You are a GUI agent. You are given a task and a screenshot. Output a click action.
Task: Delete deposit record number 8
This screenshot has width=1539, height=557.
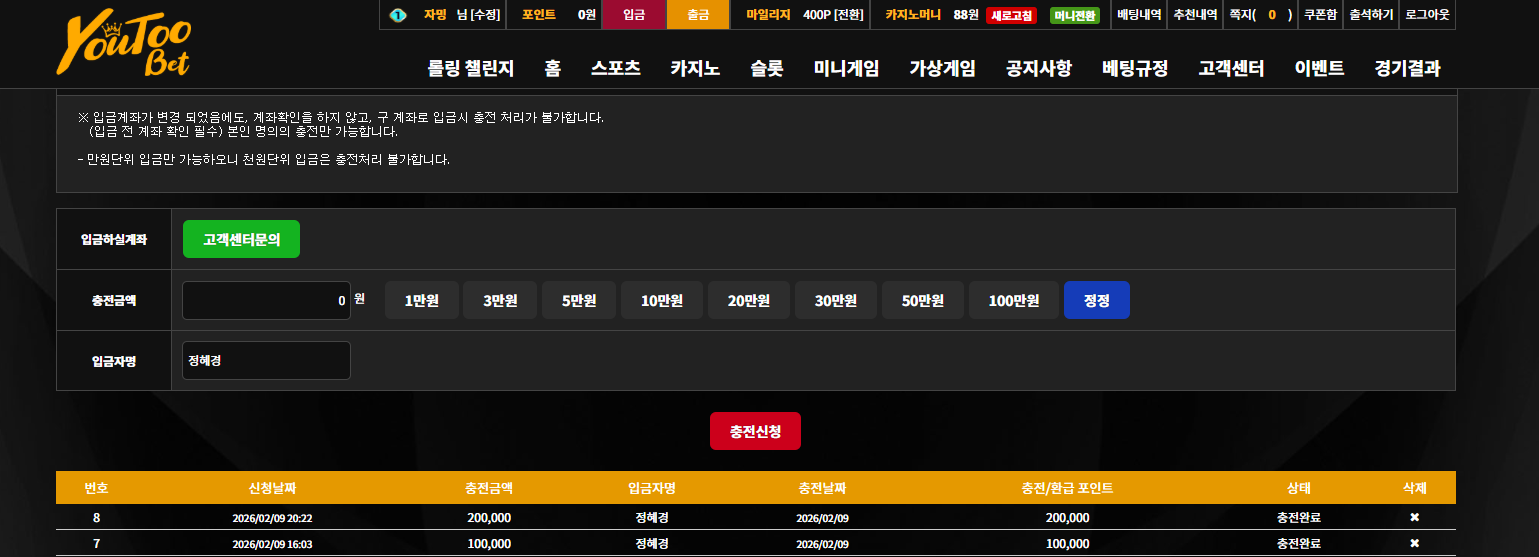pyautogui.click(x=1414, y=517)
